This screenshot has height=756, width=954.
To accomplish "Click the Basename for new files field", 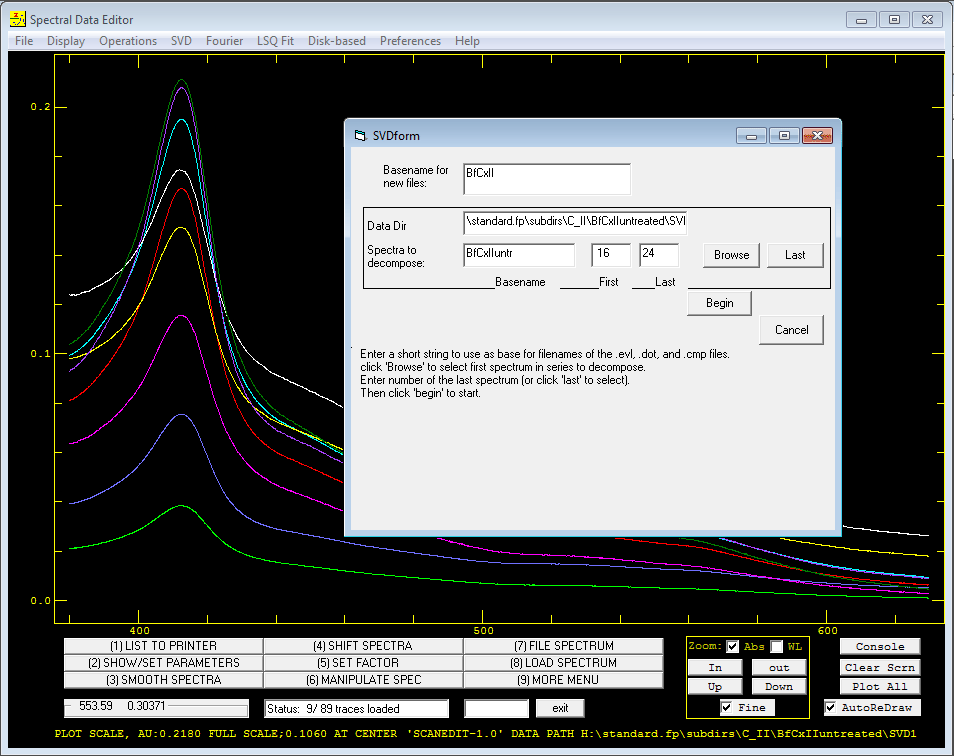I will click(x=547, y=179).
